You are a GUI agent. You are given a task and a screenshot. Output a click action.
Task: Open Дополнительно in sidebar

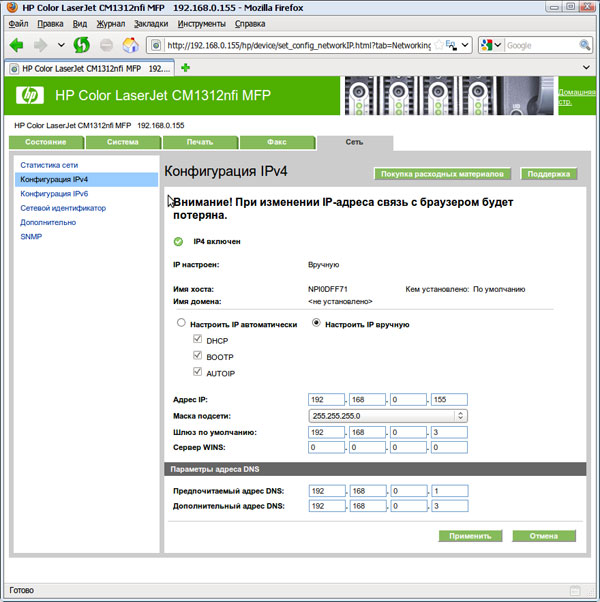pos(48,222)
